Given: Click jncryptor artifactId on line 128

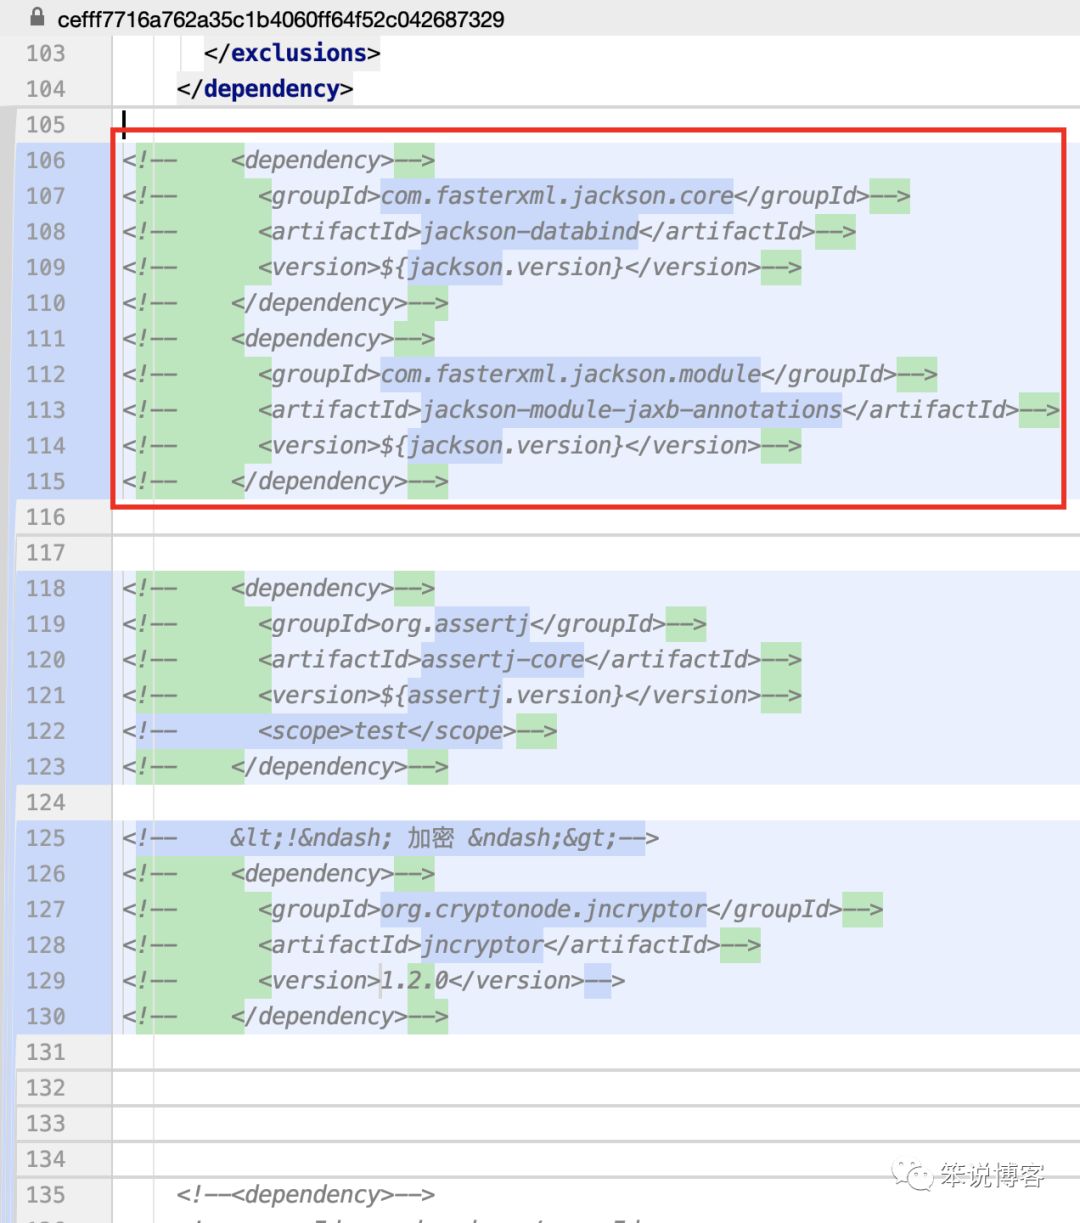Looking at the screenshot, I should pos(482,945).
